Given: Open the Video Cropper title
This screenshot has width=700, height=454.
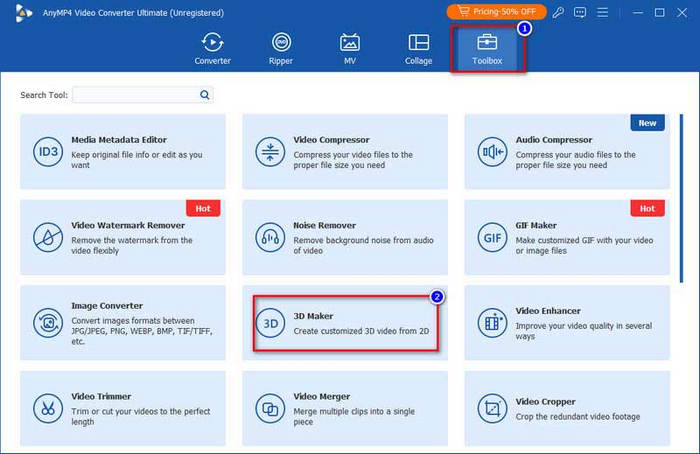Looking at the screenshot, I should tap(545, 402).
